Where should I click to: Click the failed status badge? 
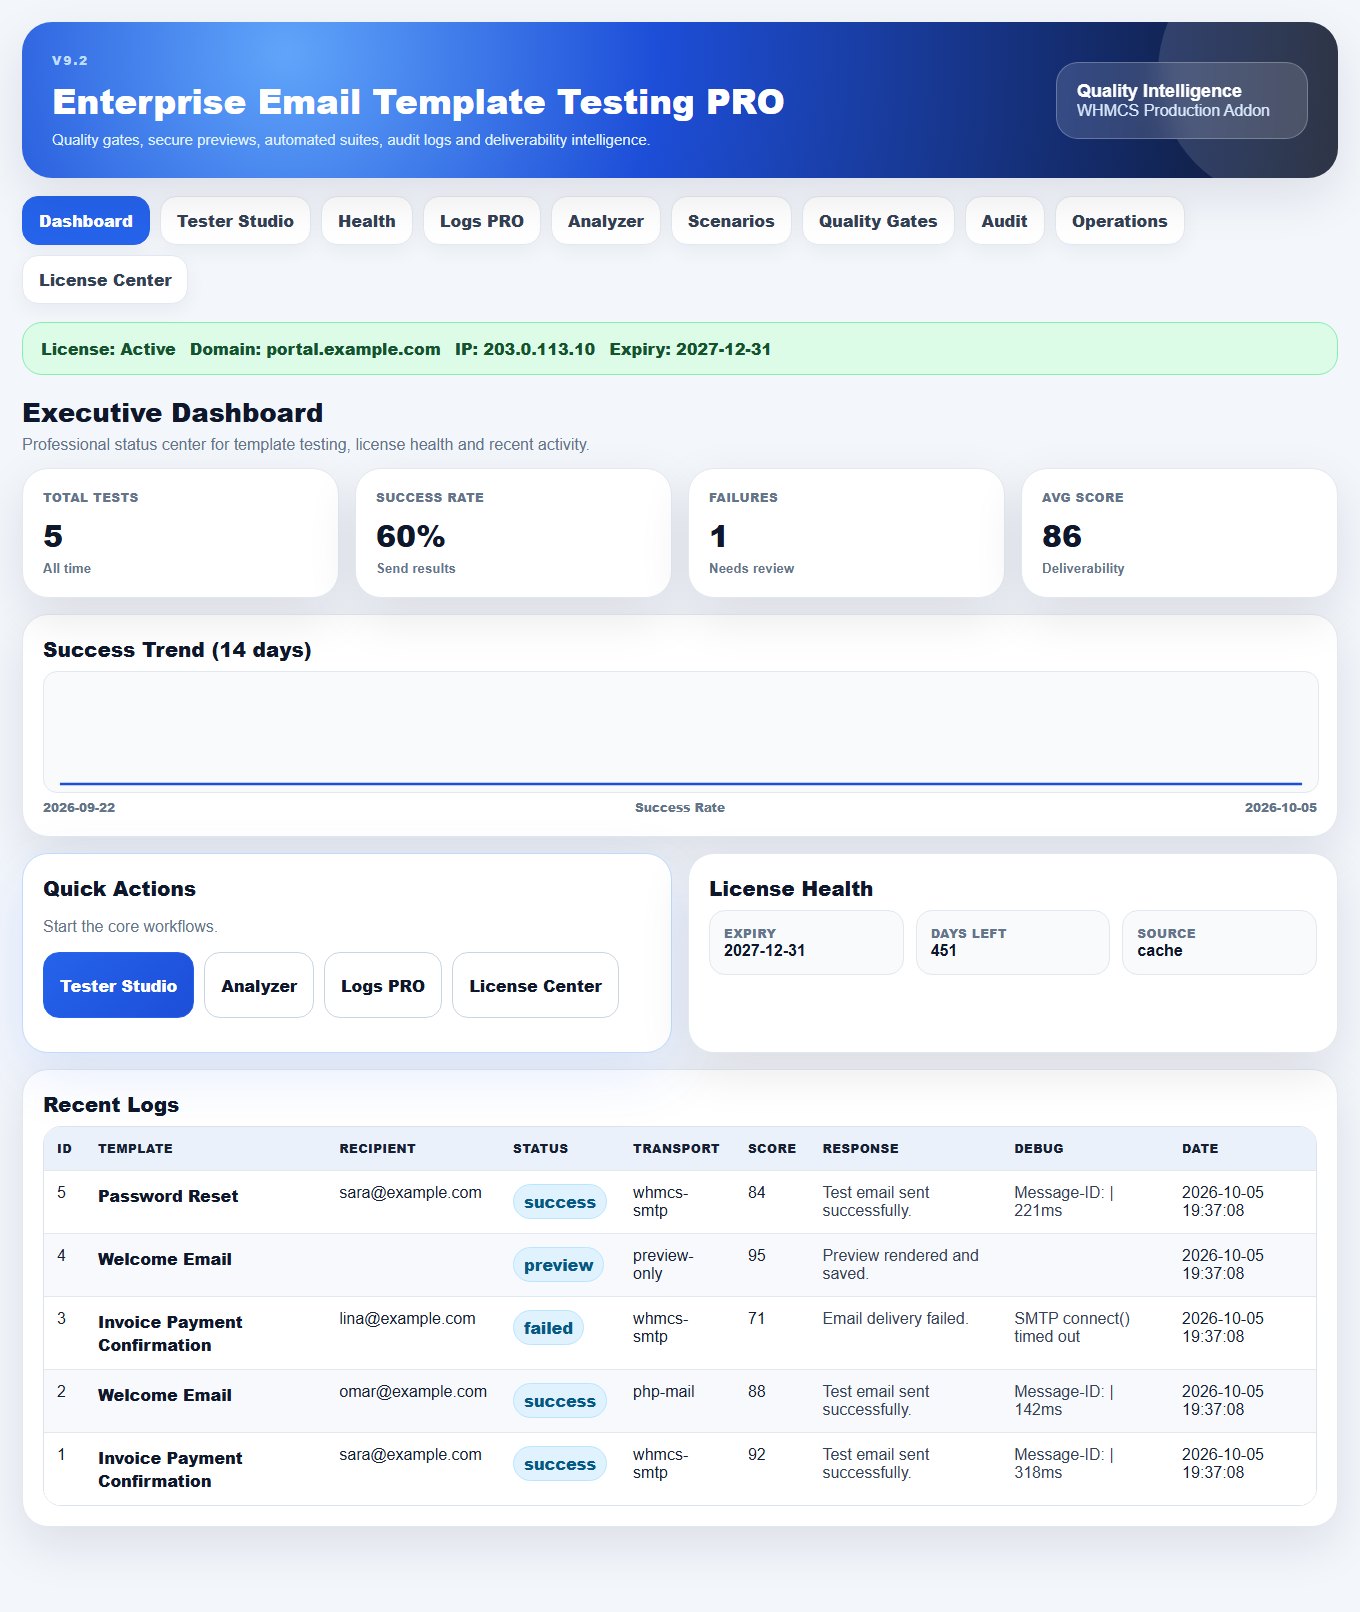pyautogui.click(x=548, y=1328)
